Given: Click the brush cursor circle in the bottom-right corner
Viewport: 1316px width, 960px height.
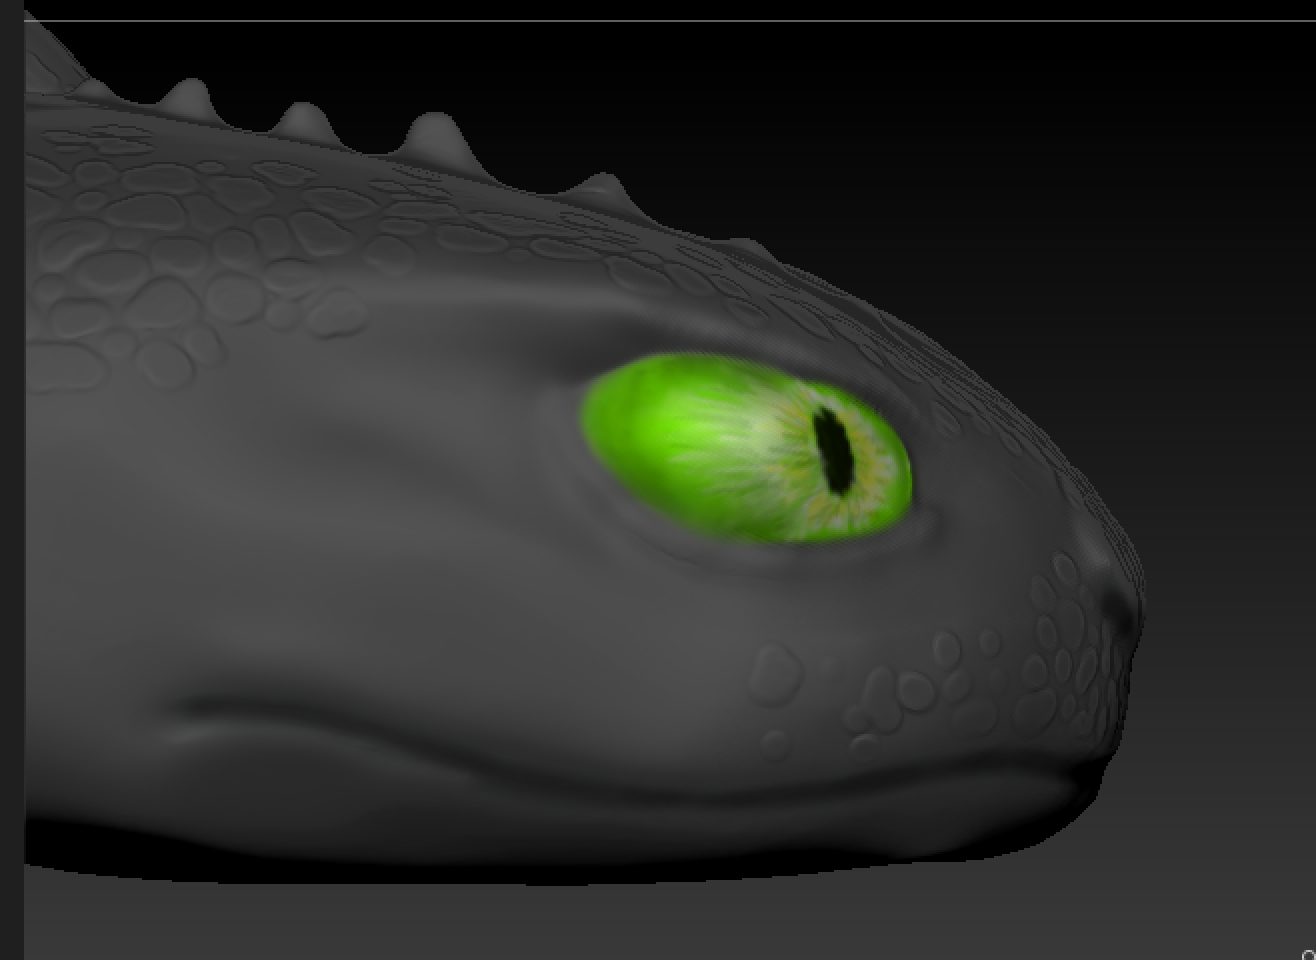Looking at the screenshot, I should click(1309, 955).
